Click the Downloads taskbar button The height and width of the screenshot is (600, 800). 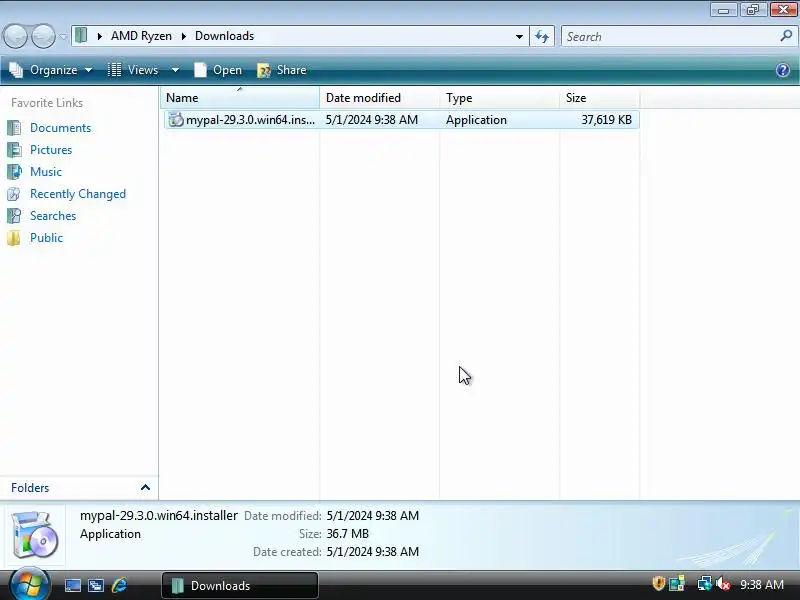pyautogui.click(x=240, y=585)
